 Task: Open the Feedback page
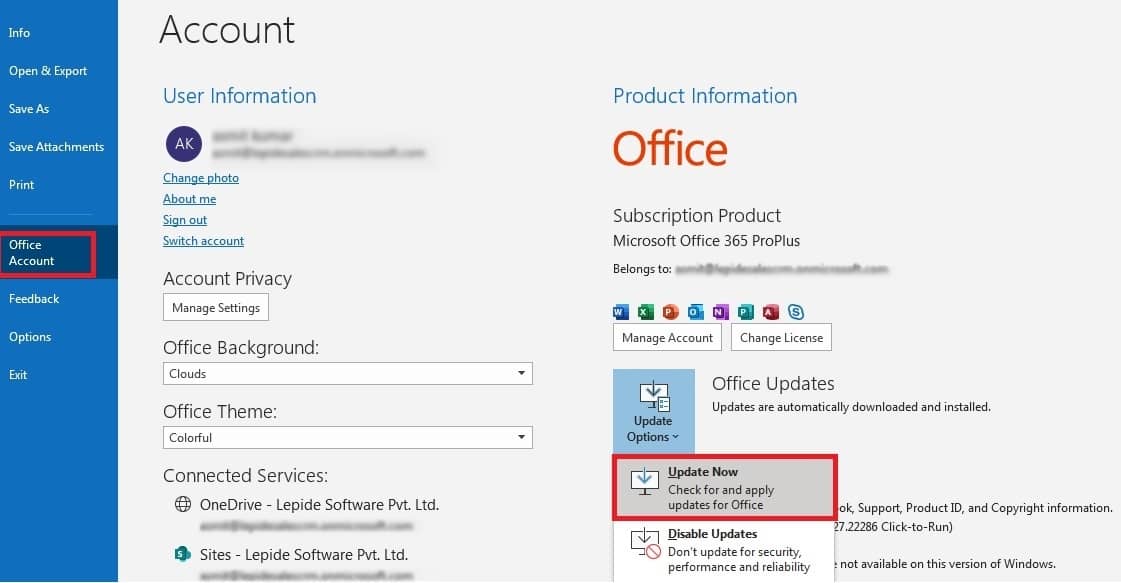pyautogui.click(x=34, y=299)
